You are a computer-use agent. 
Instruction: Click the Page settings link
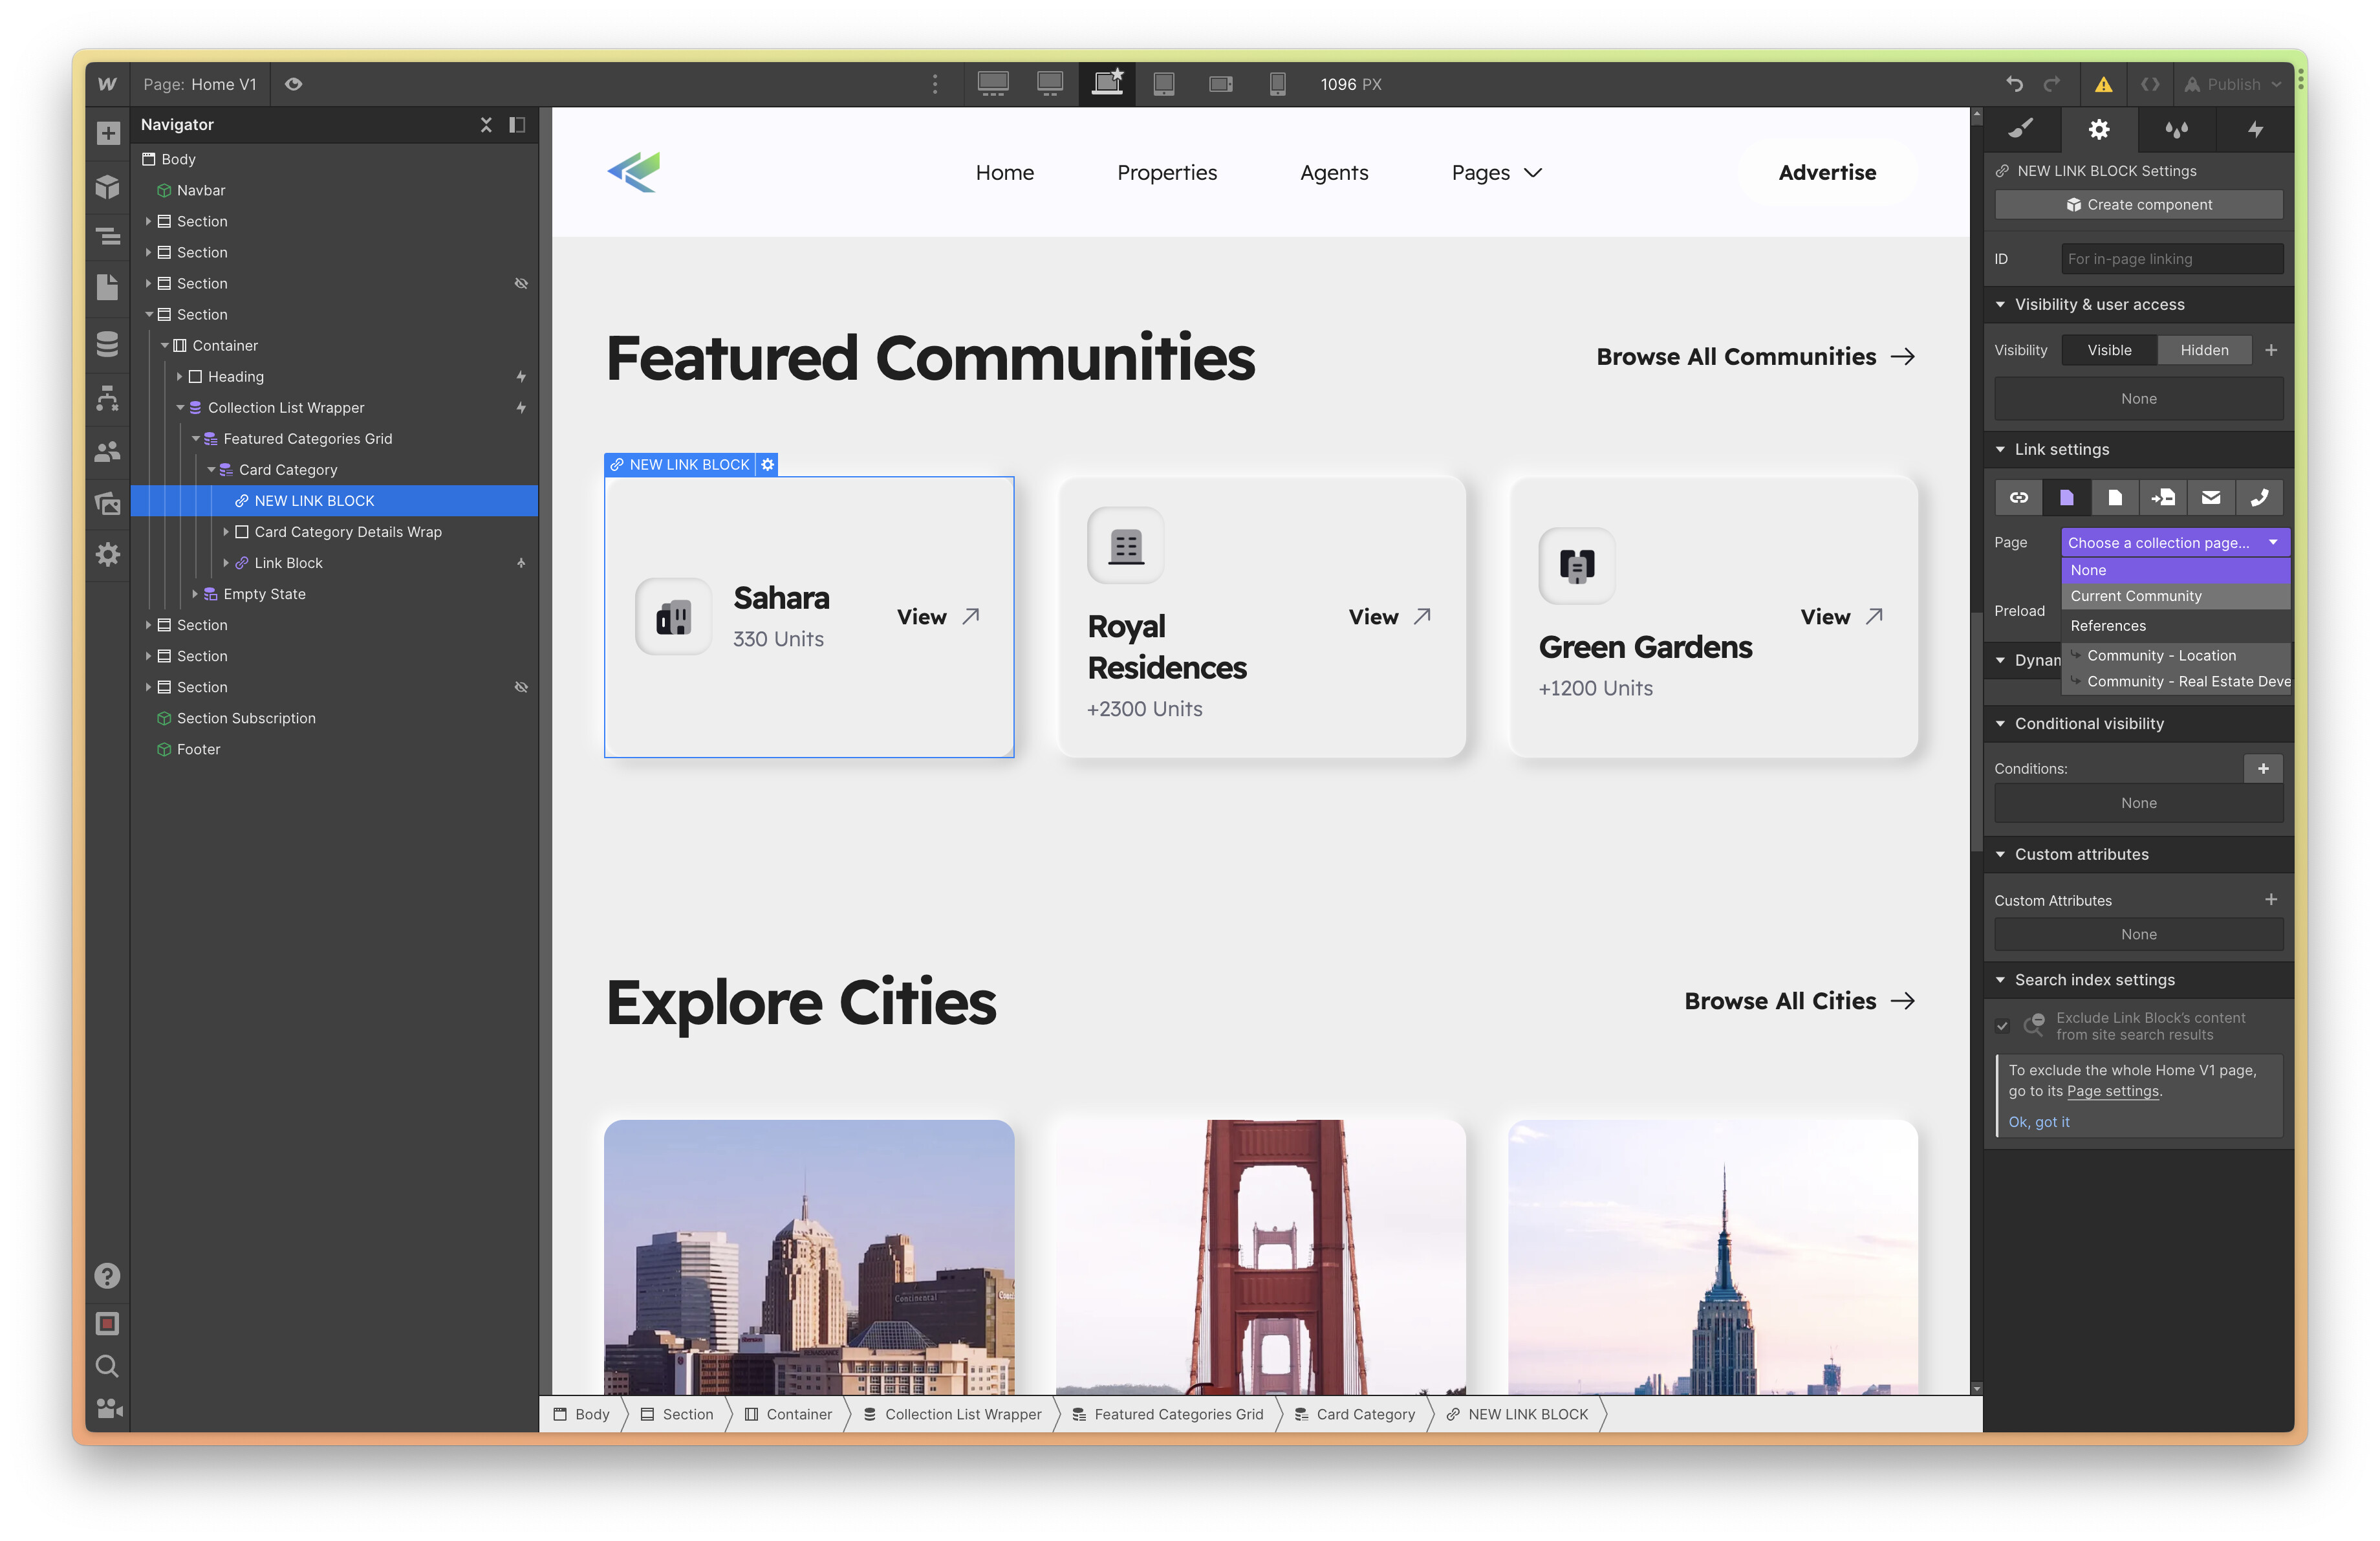point(2112,1091)
